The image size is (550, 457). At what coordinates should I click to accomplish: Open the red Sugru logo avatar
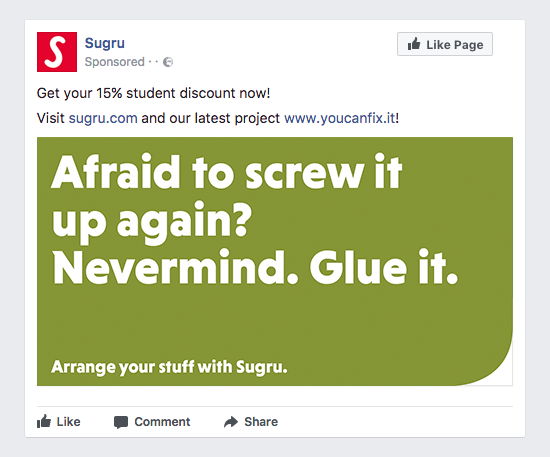click(57, 52)
